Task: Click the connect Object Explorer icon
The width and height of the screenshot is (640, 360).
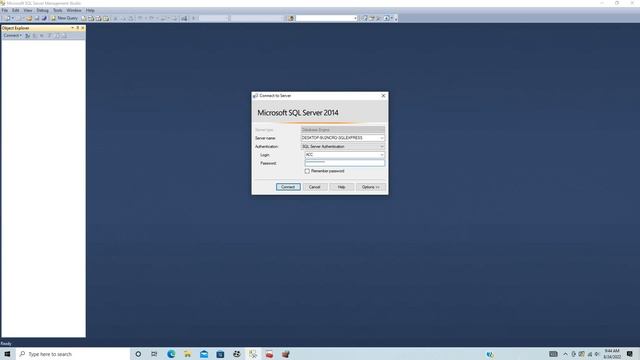Action: click(x=27, y=36)
